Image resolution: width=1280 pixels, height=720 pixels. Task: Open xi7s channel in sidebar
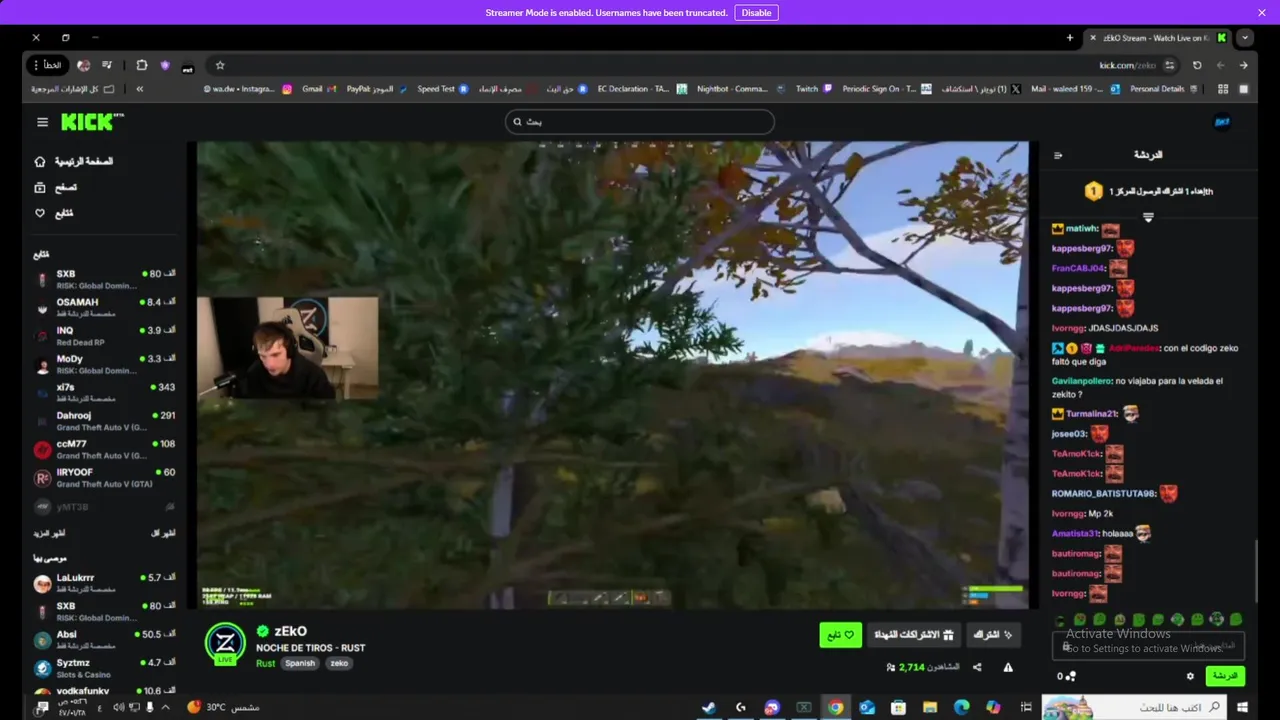pos(105,392)
